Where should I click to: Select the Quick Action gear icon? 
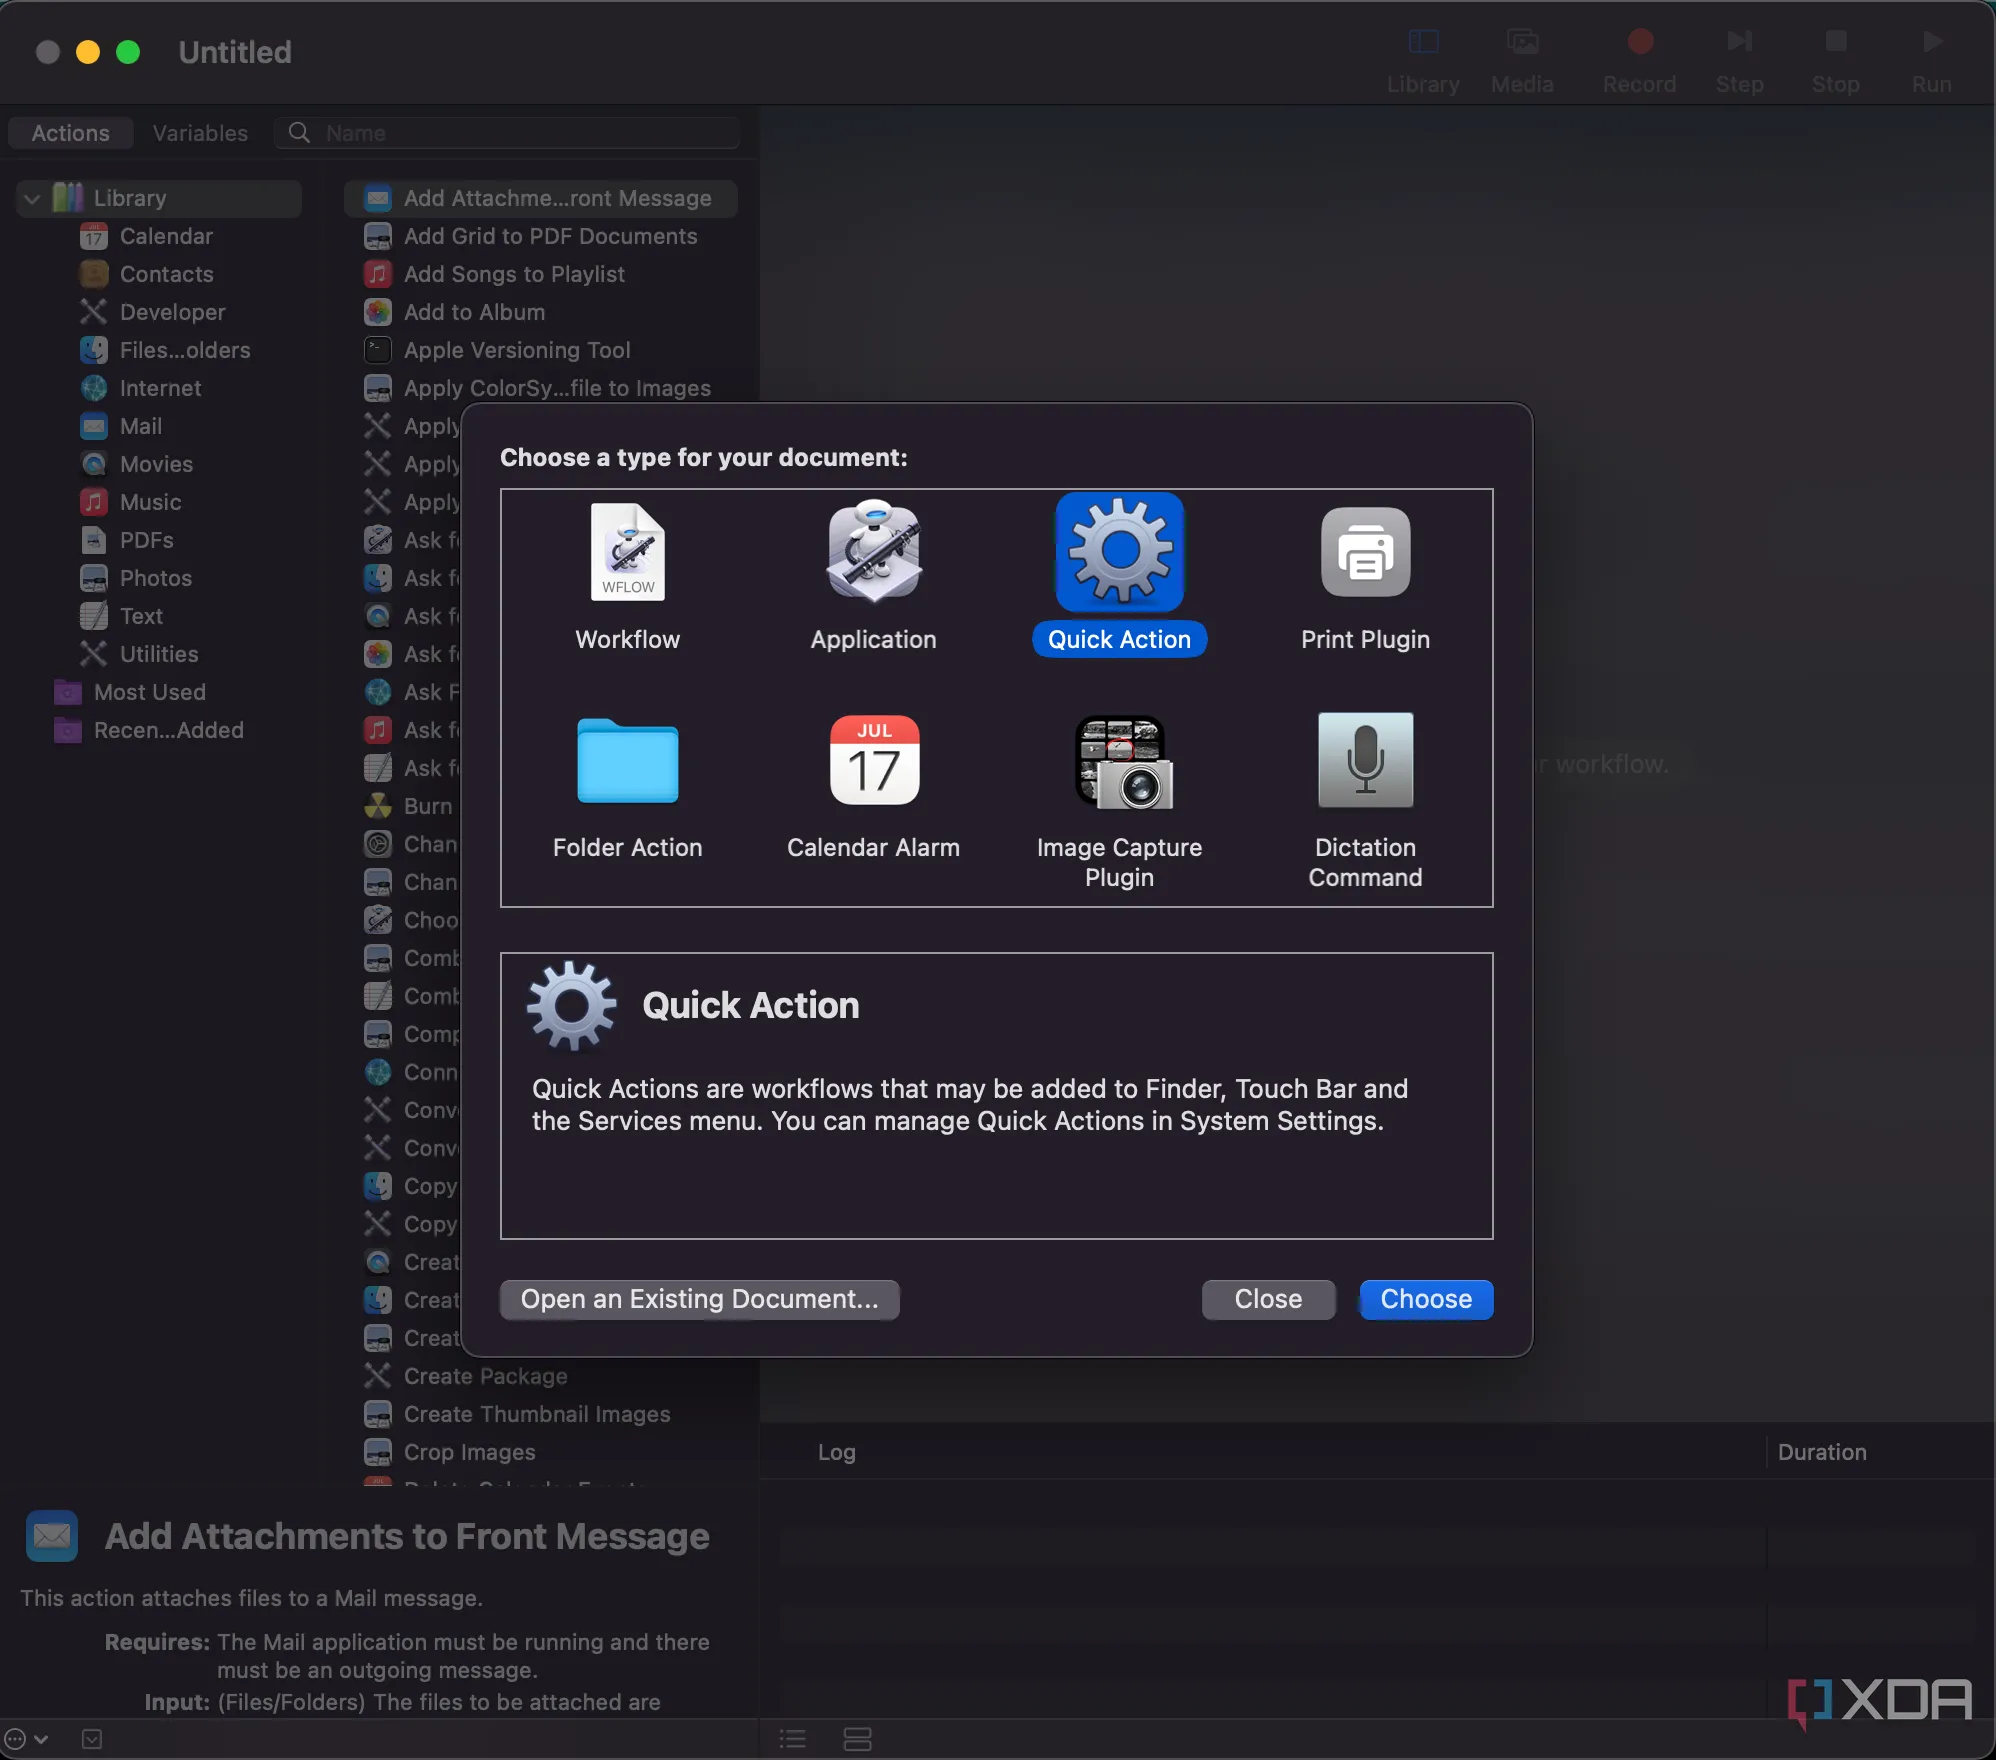click(x=1119, y=552)
